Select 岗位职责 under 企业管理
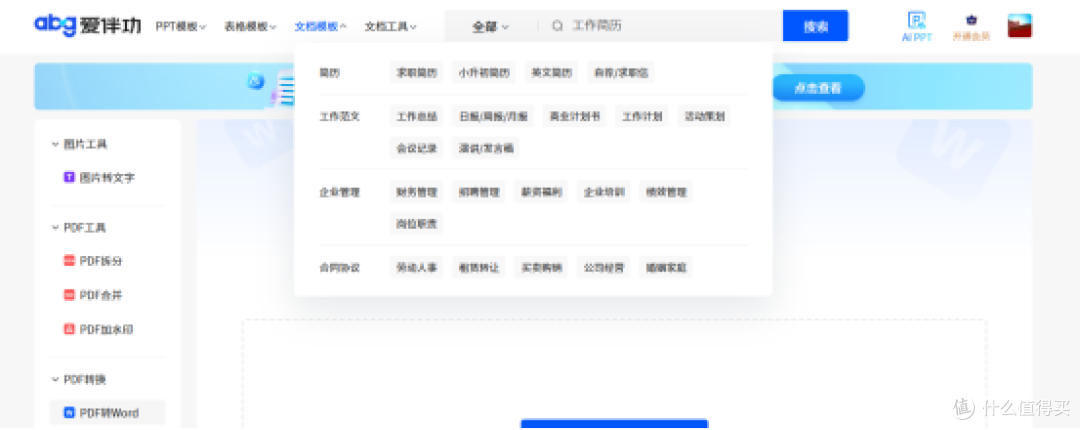The height and width of the screenshot is (430, 1080). pyautogui.click(x=417, y=223)
